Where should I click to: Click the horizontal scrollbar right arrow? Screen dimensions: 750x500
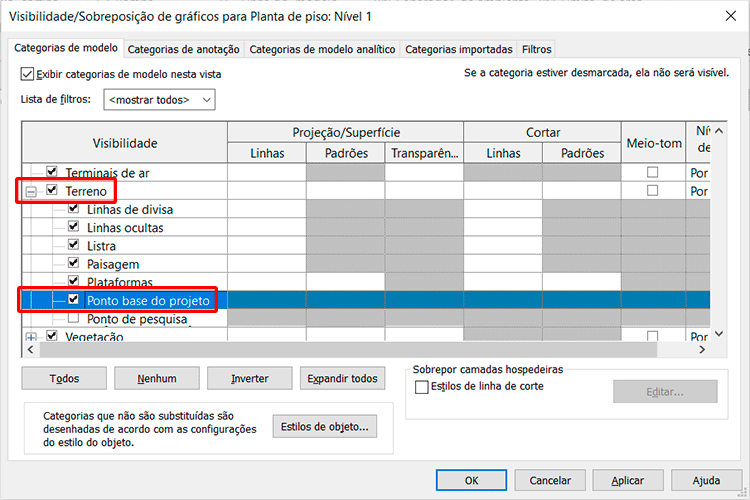pyautogui.click(x=702, y=350)
